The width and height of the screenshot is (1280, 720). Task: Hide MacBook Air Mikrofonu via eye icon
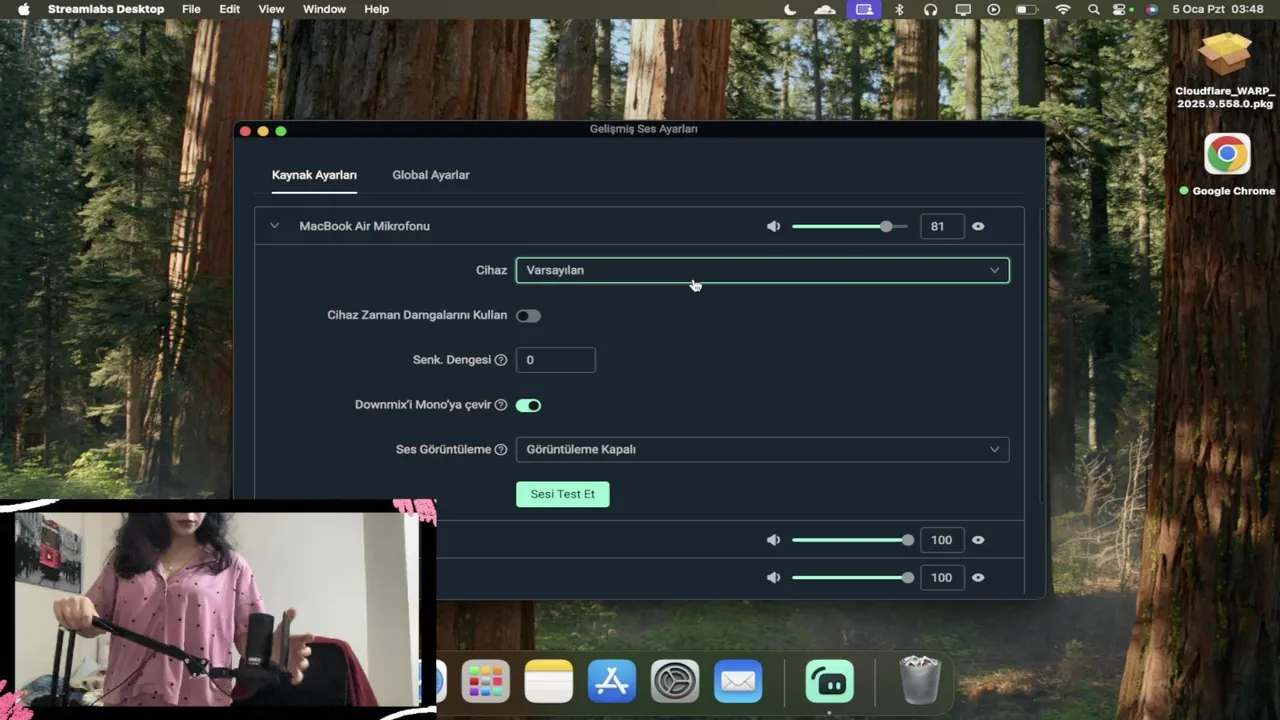978,226
